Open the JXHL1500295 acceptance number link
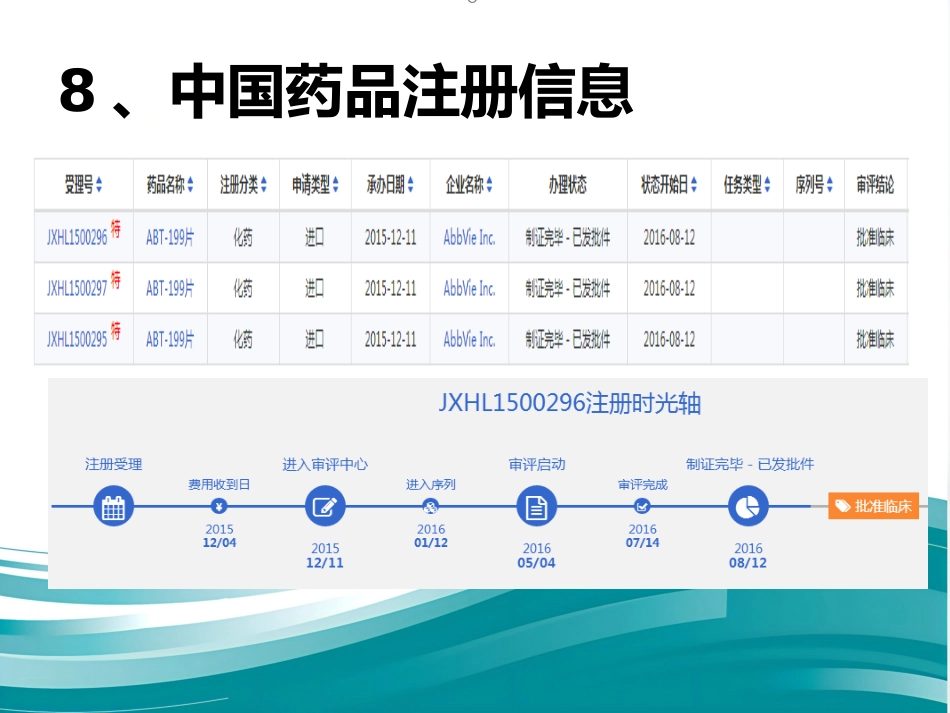This screenshot has height=713, width=950. (77, 339)
